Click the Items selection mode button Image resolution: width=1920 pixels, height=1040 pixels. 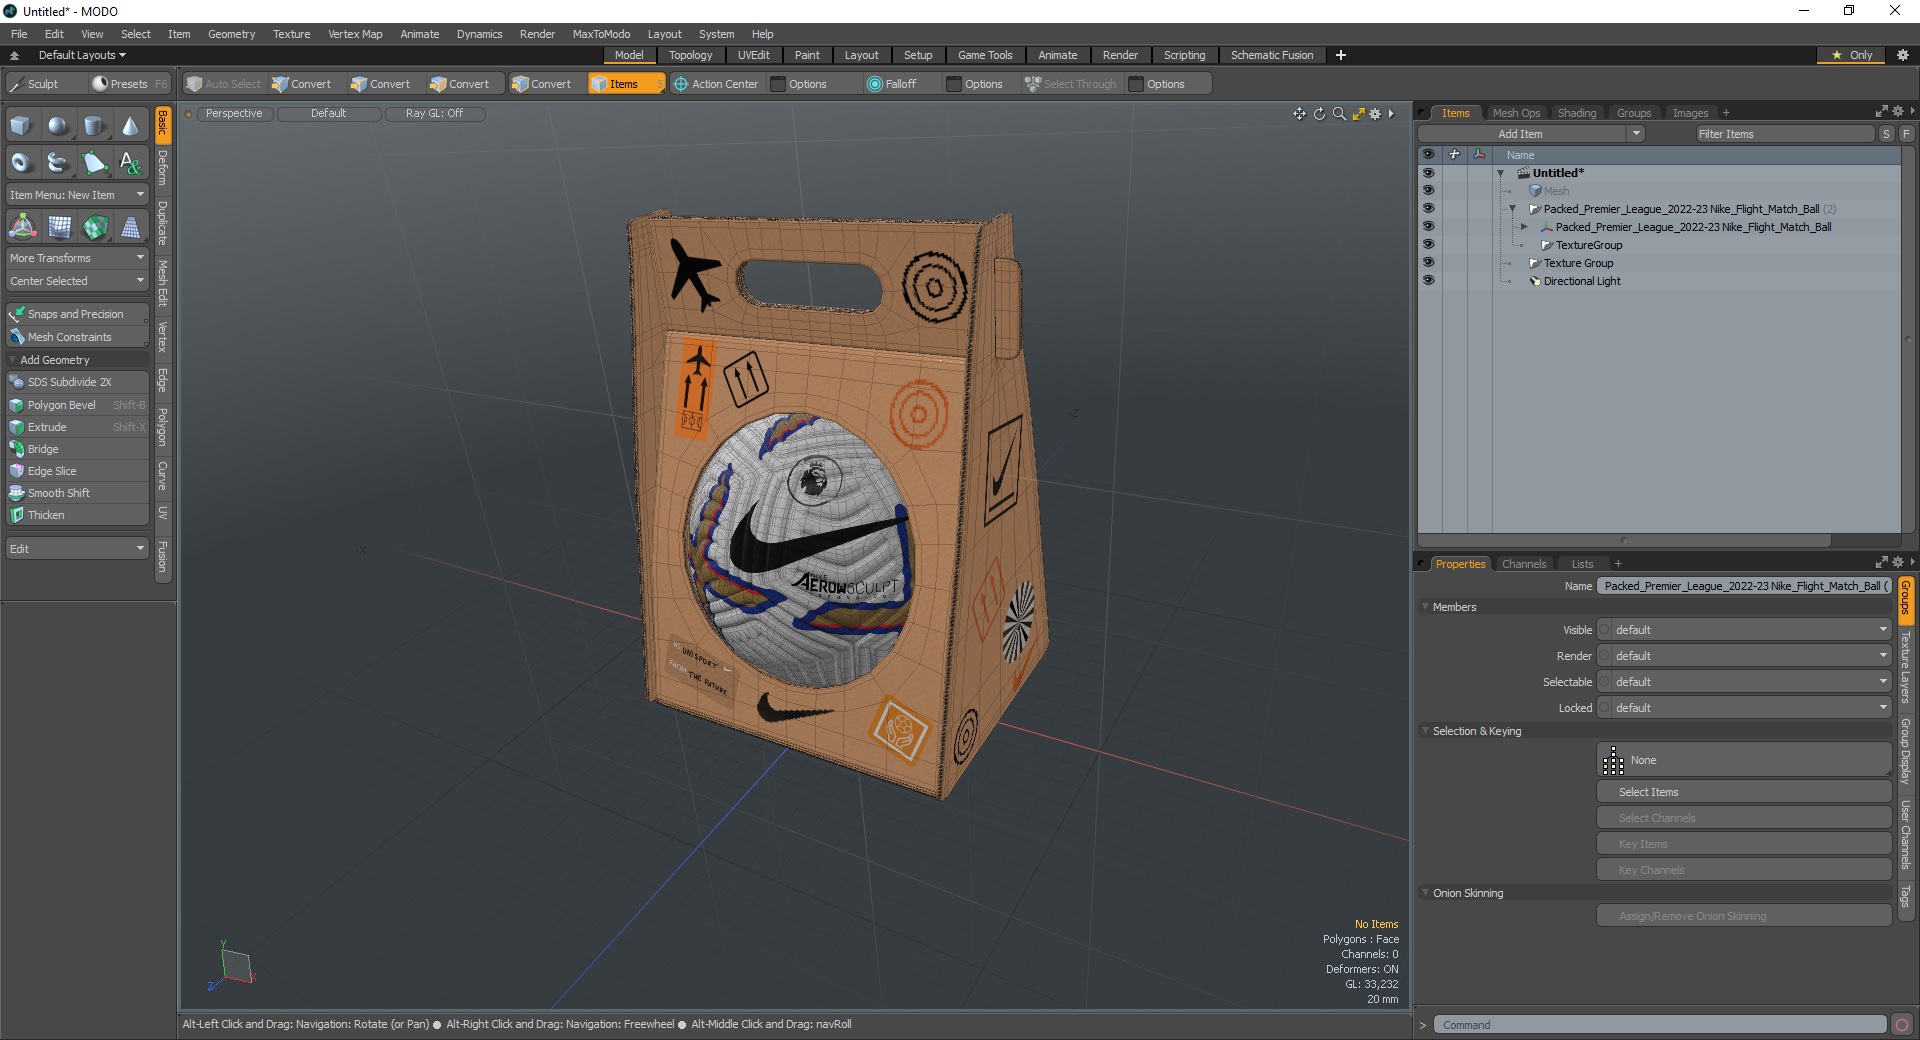tap(625, 84)
